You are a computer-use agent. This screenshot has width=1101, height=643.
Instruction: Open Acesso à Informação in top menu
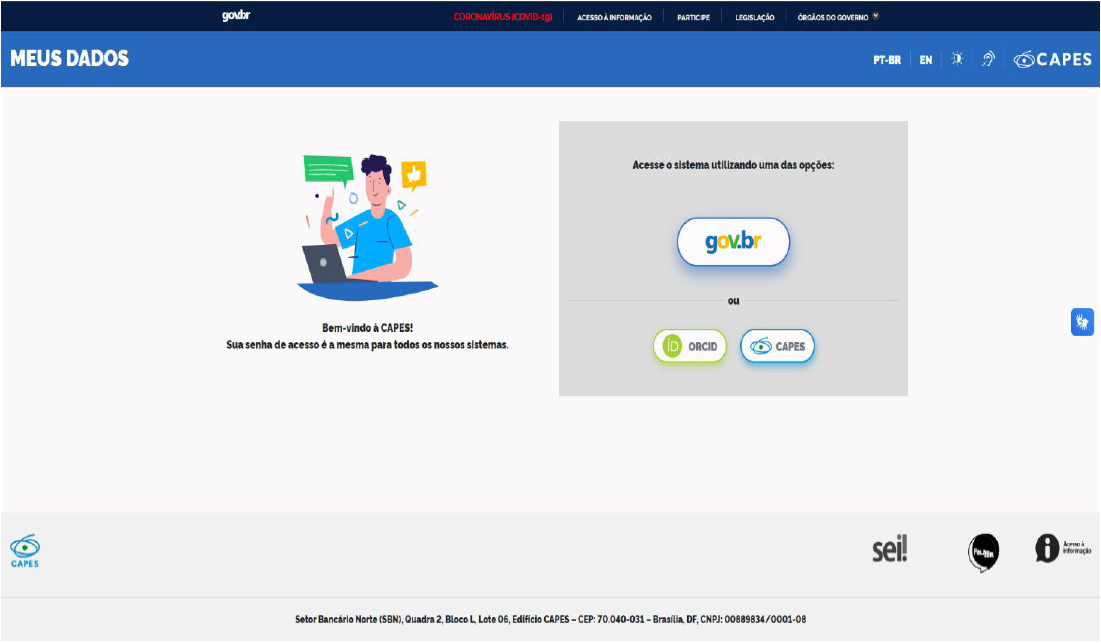614,17
